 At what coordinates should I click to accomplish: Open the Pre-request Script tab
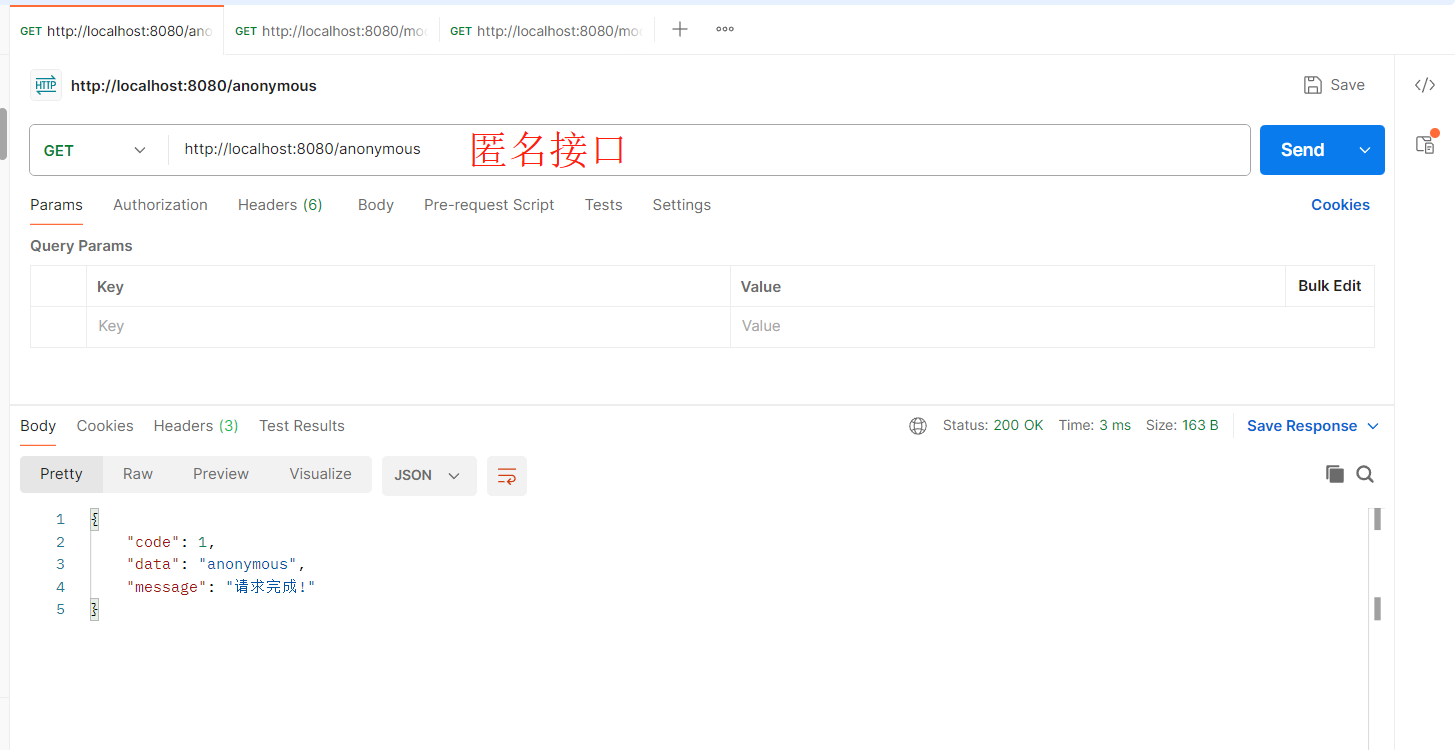pyautogui.click(x=489, y=205)
